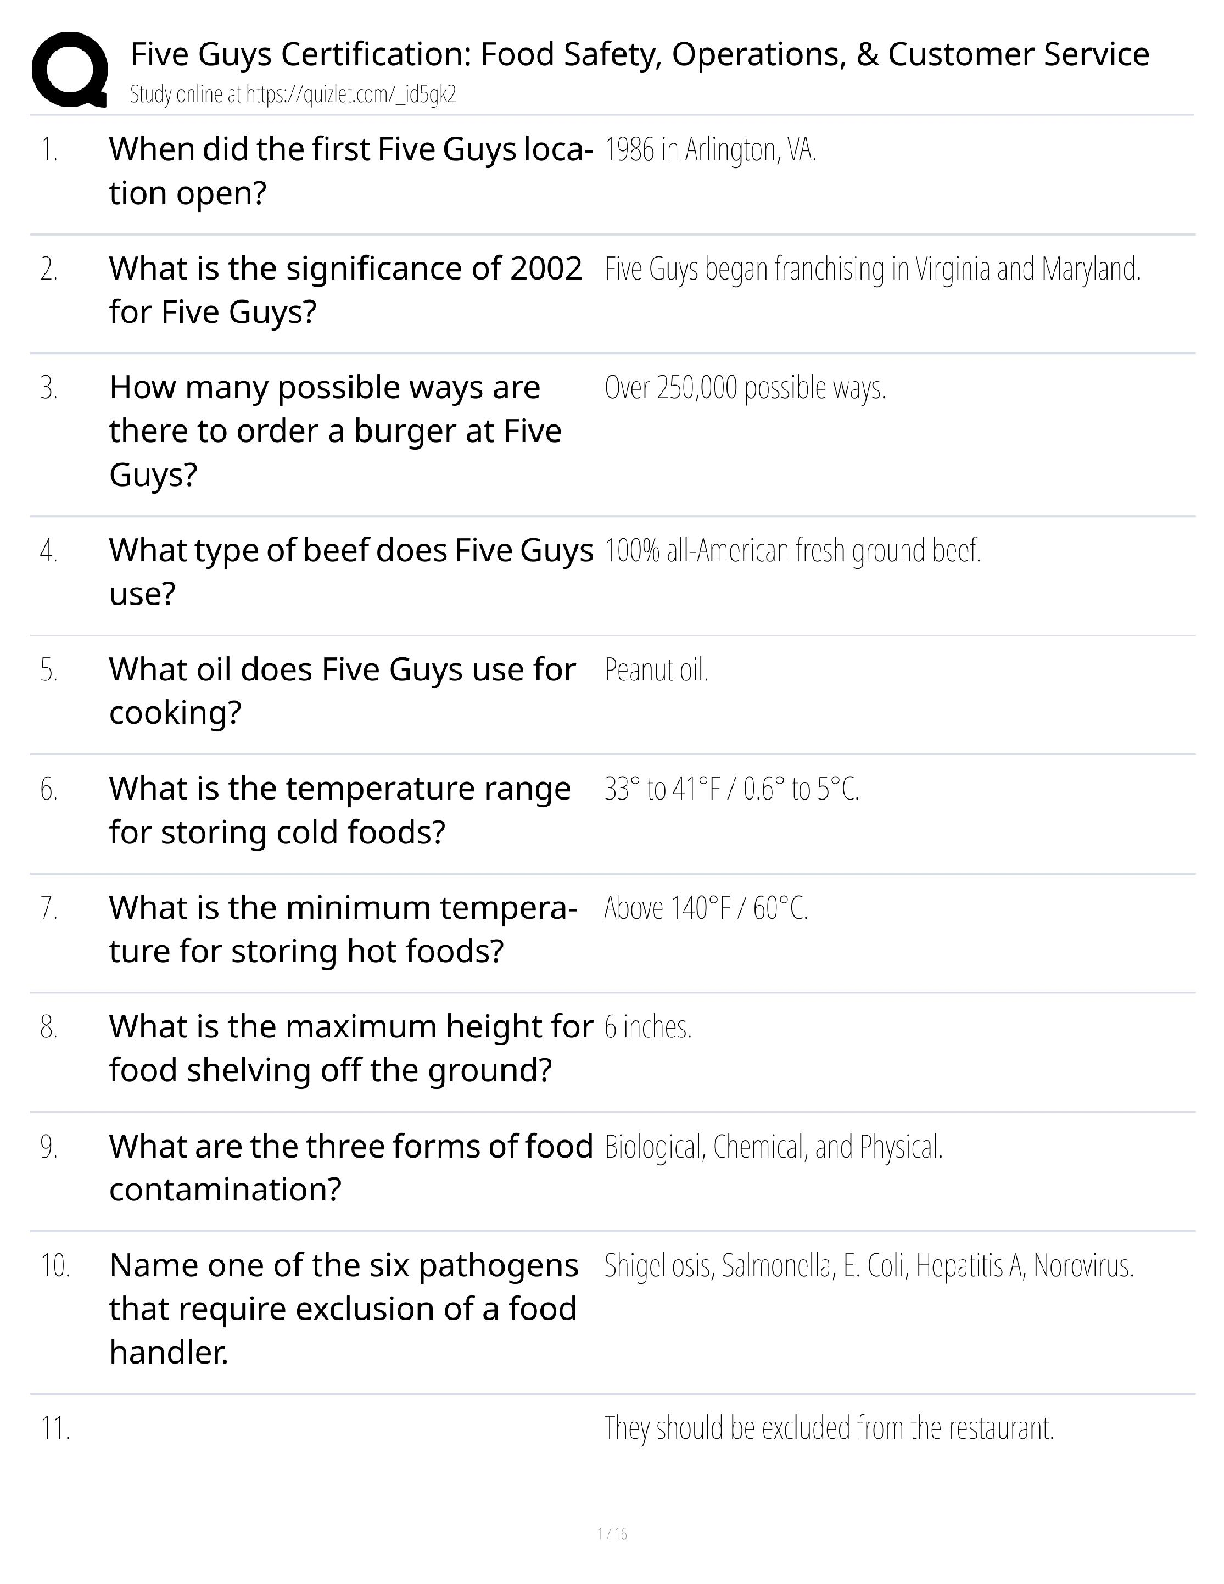Click the franchising in Virginia and Maryland answer
This screenshot has height=1584, width=1224.
(872, 270)
